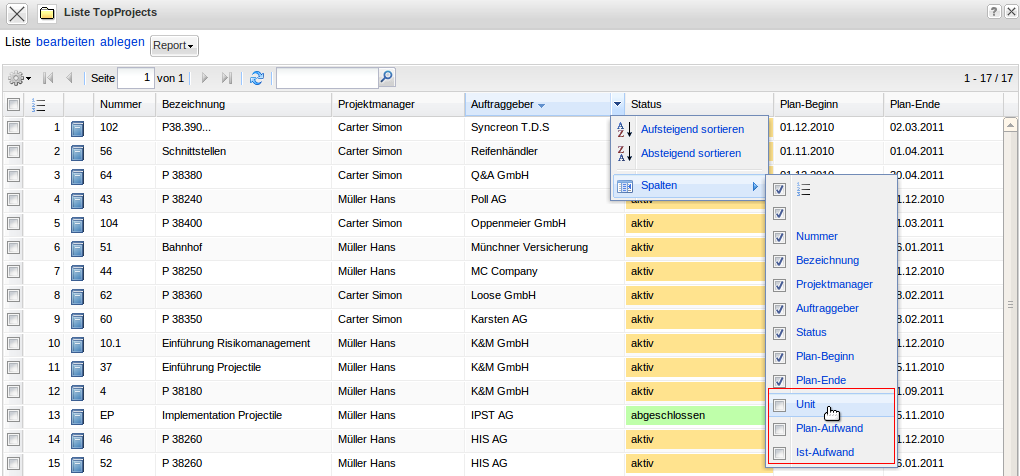Go to the first page arrow
The image size is (1020, 476).
tap(48, 78)
